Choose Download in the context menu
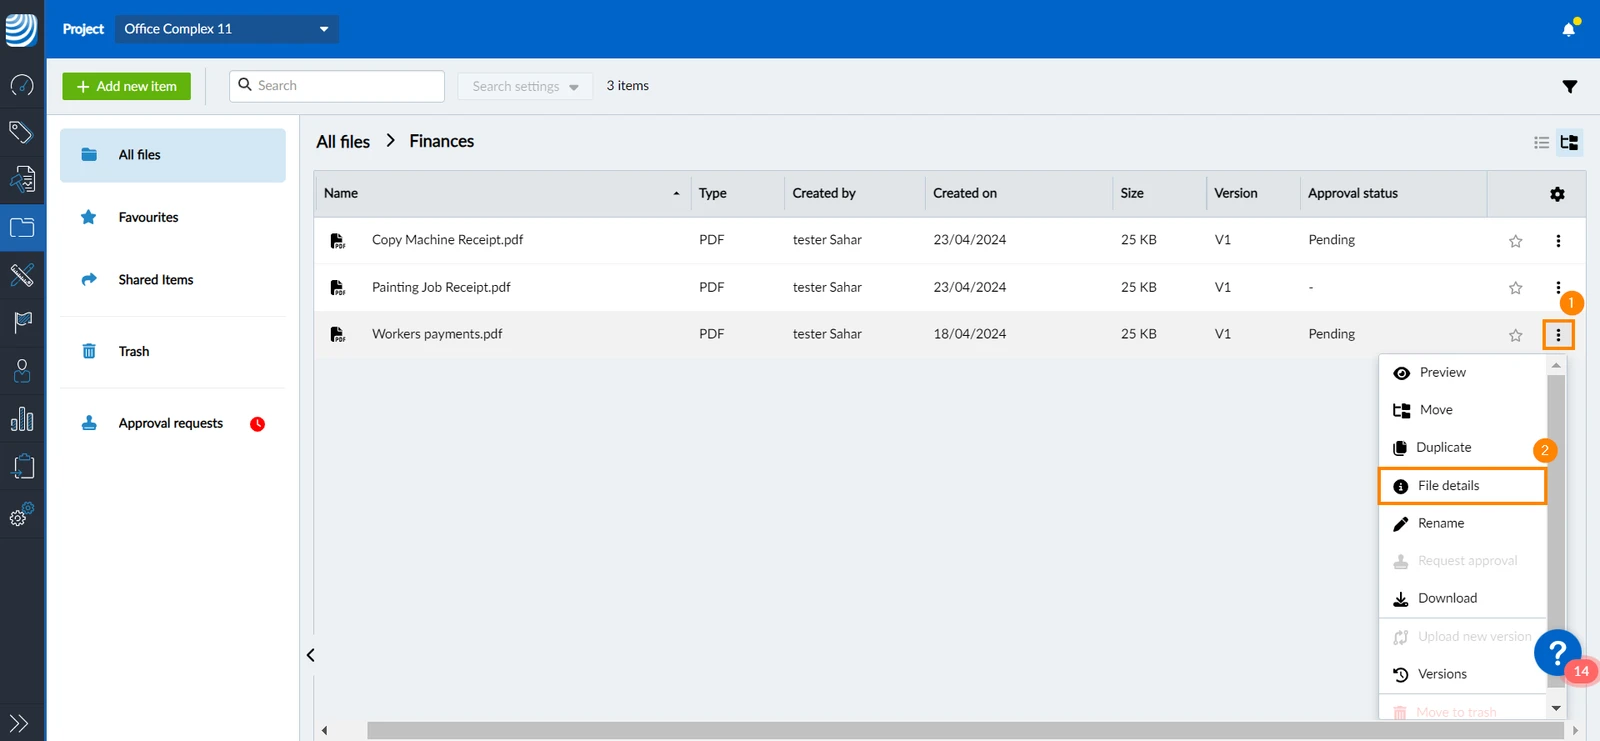 (1462, 598)
